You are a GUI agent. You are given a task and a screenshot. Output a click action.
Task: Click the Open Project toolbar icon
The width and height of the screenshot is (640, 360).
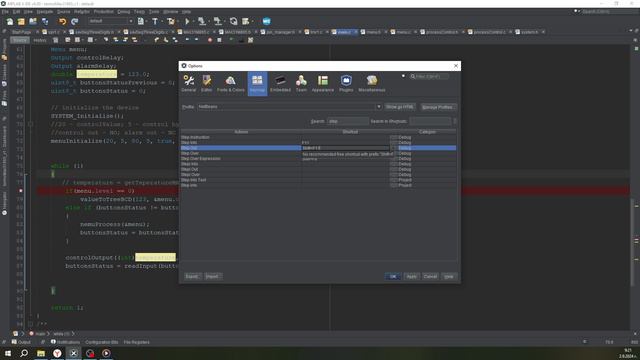pyautogui.click(x=33, y=21)
